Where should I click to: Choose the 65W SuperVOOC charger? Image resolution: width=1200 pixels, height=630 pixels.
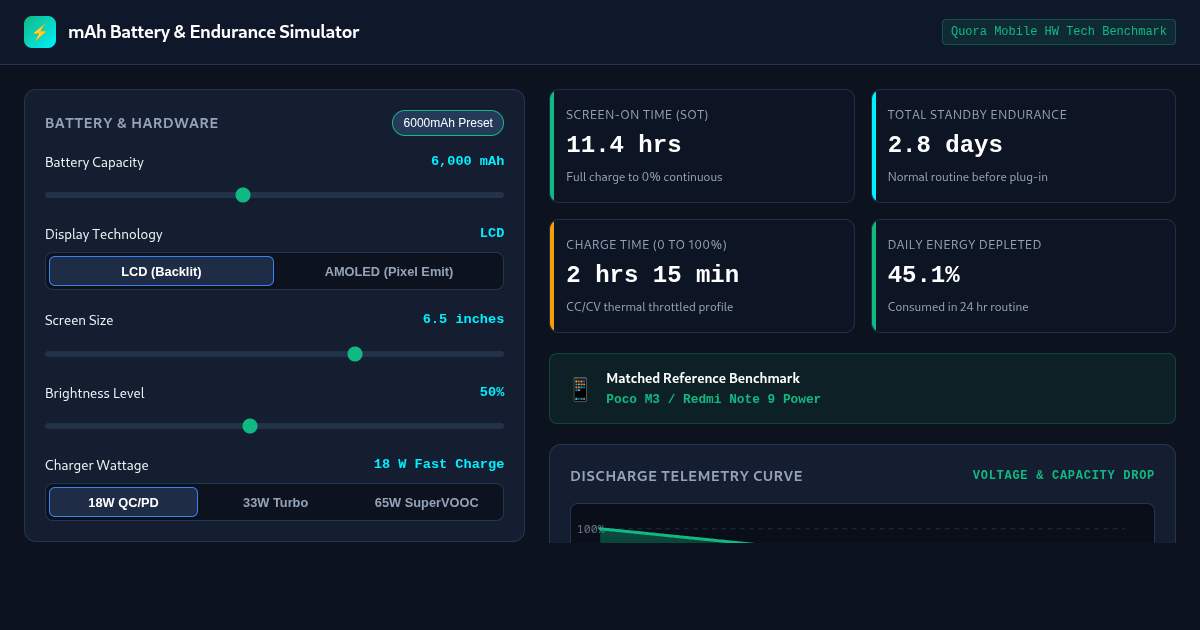coord(426,502)
